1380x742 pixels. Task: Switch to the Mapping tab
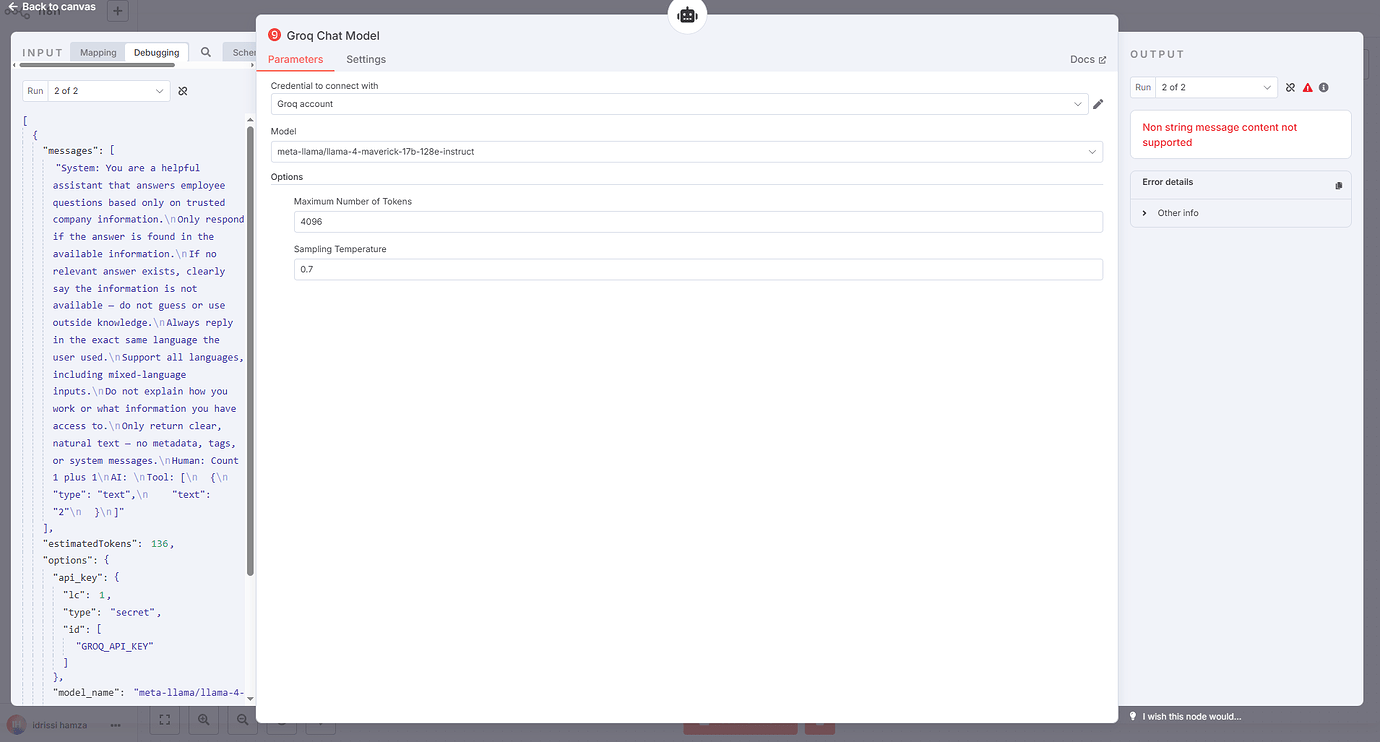(97, 51)
